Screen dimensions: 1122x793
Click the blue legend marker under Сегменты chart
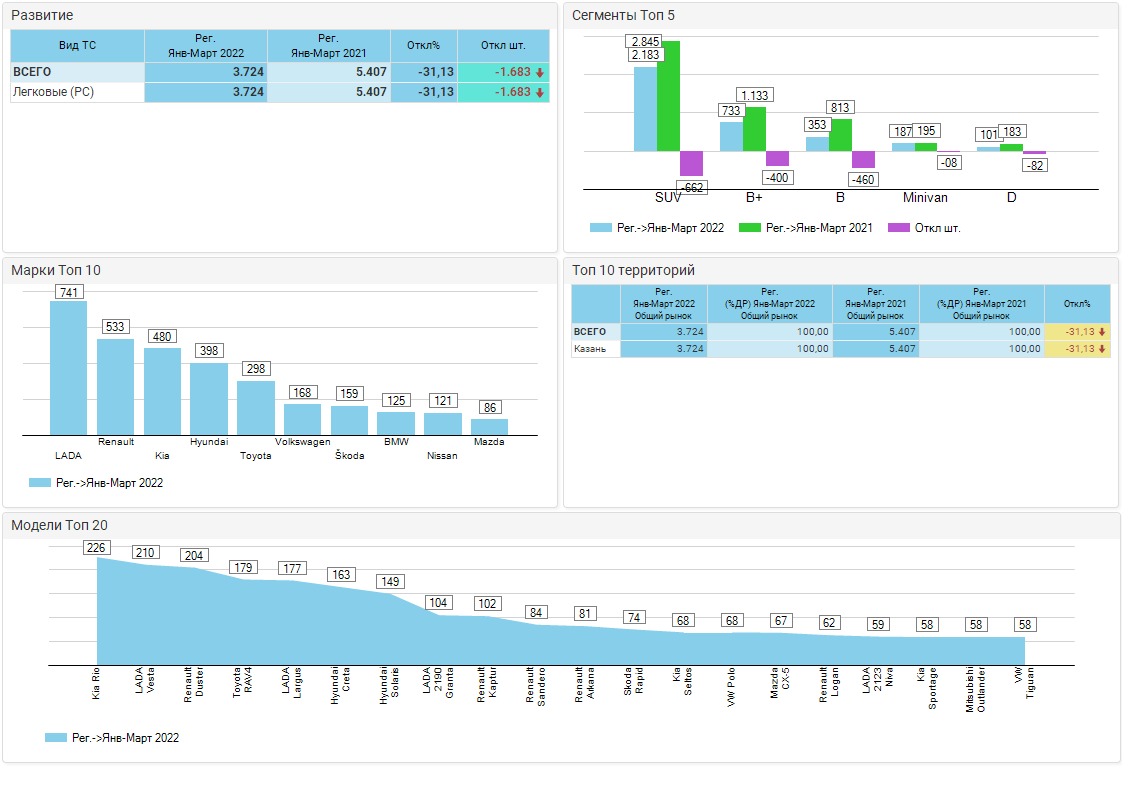[x=601, y=228]
